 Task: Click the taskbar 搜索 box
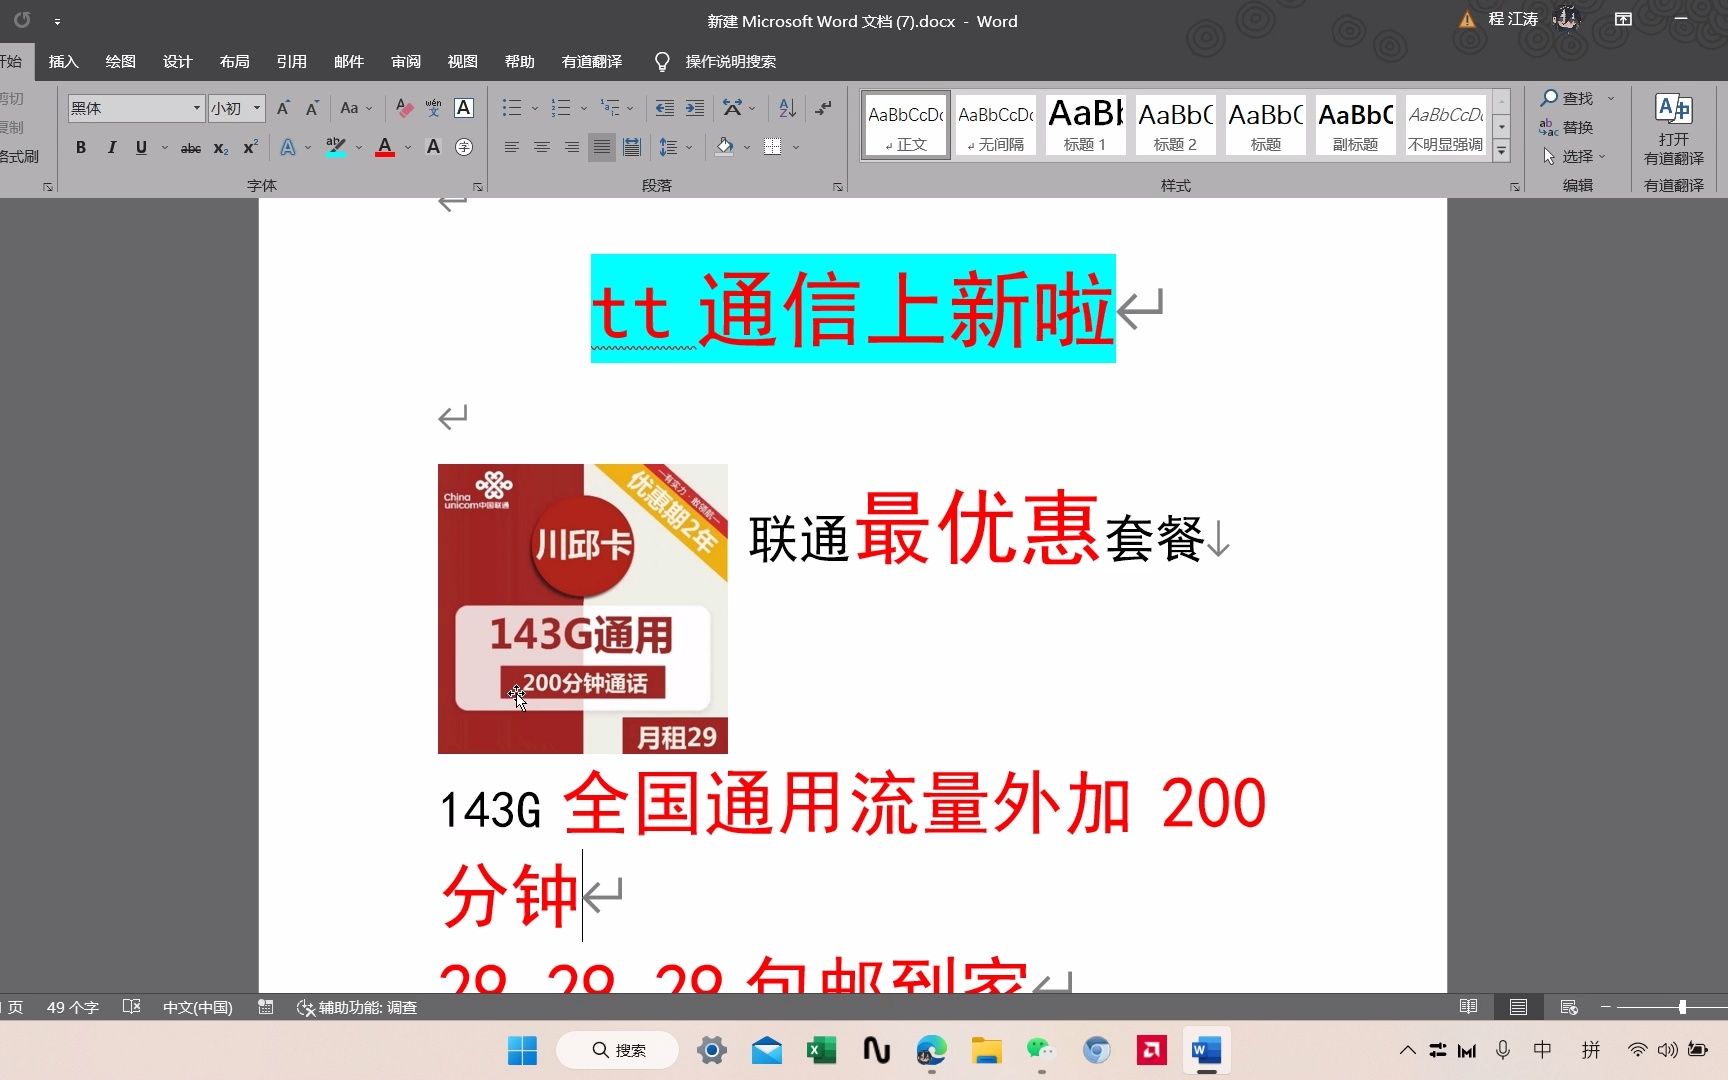[x=618, y=1050]
